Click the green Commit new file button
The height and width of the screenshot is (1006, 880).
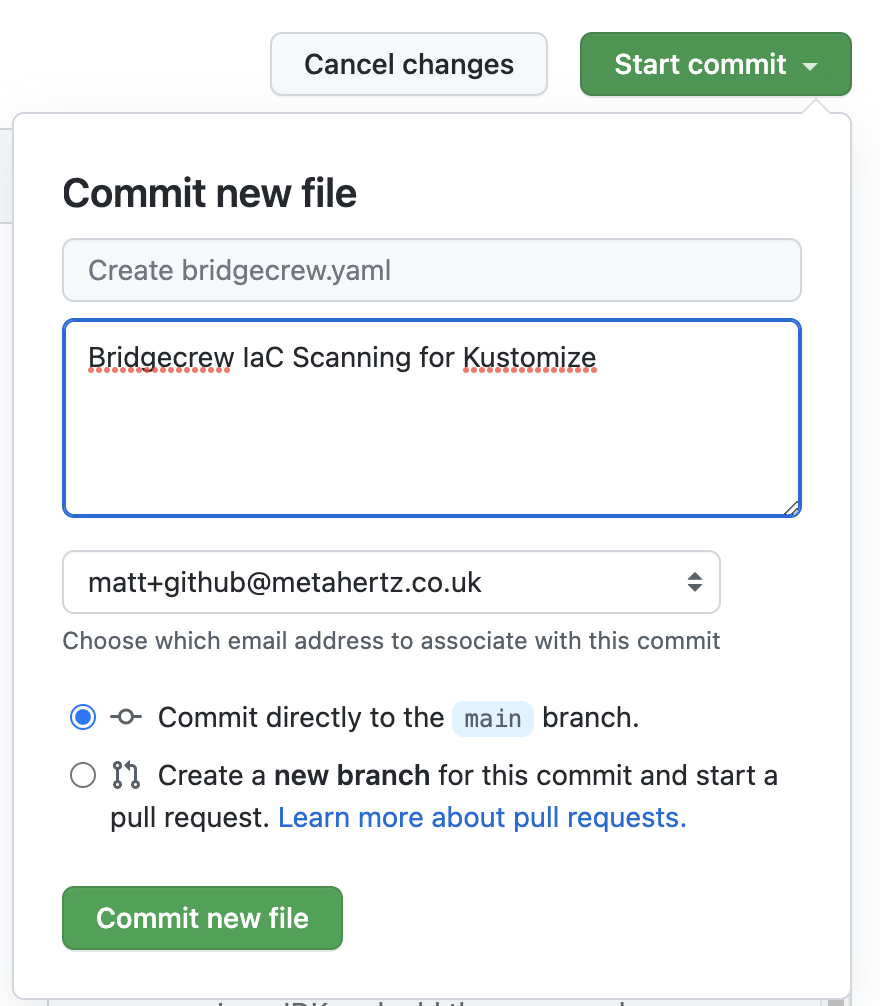point(203,918)
